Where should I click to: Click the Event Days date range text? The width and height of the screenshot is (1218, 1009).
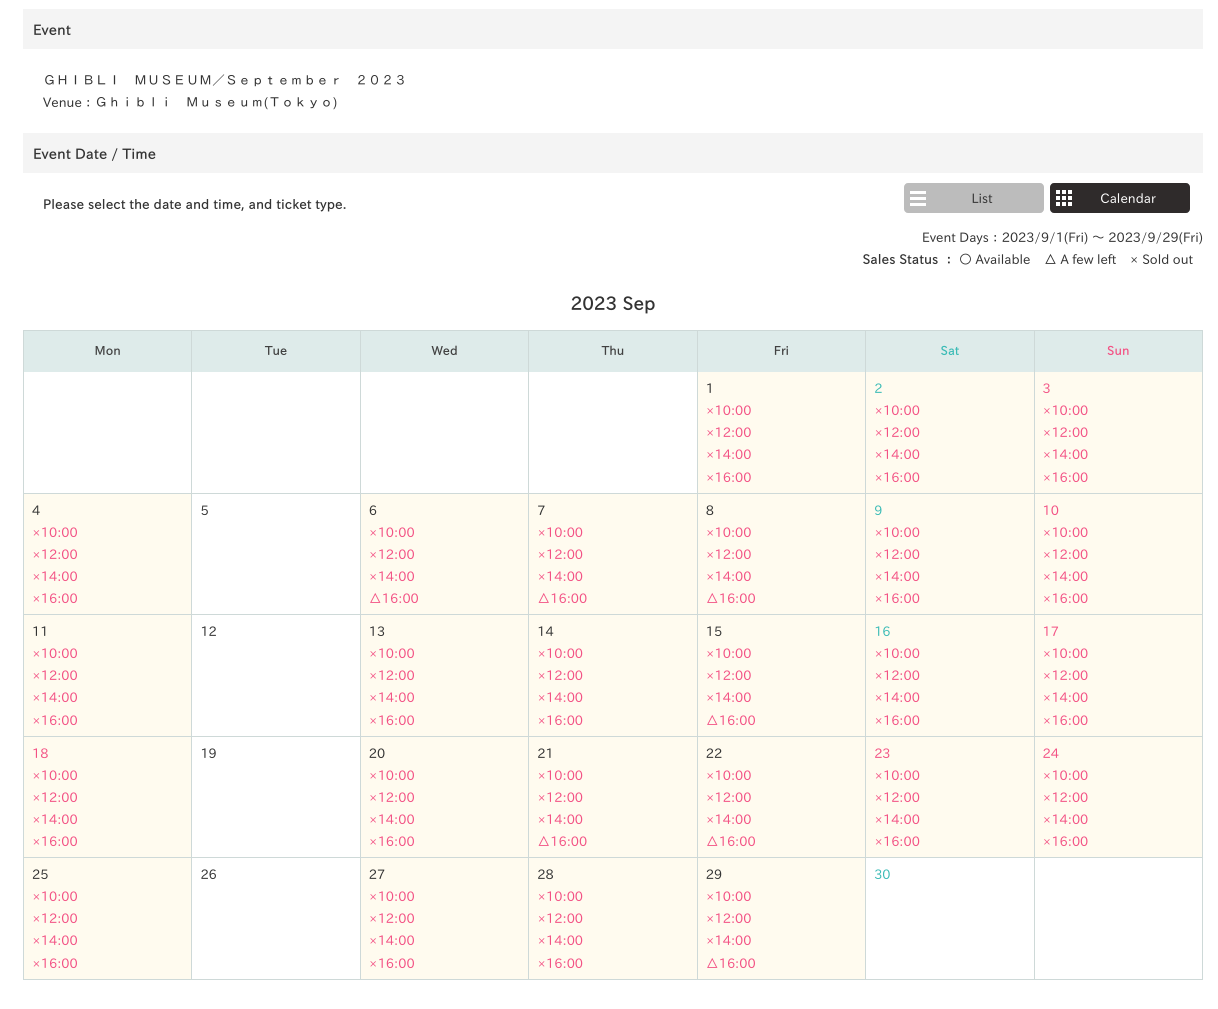tap(1062, 237)
